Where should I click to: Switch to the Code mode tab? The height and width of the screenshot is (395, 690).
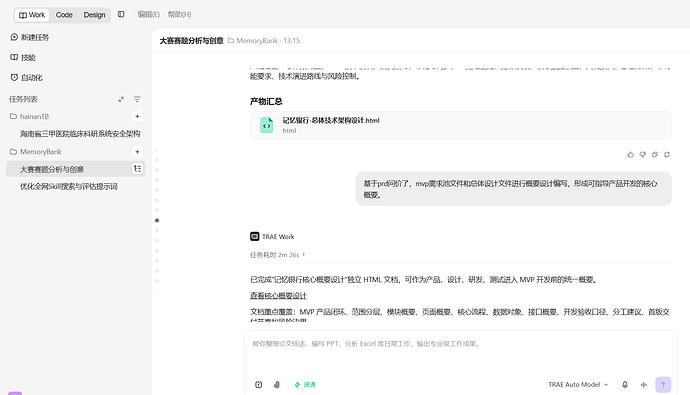pos(64,15)
